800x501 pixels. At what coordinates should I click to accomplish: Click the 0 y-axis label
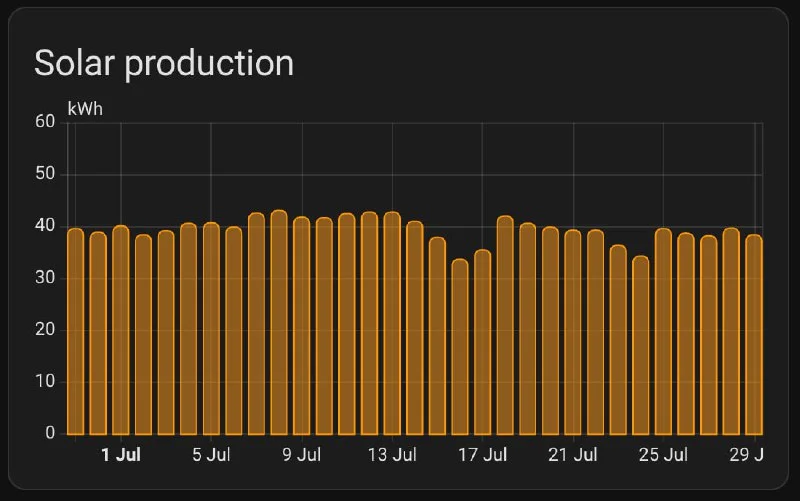[49, 433]
